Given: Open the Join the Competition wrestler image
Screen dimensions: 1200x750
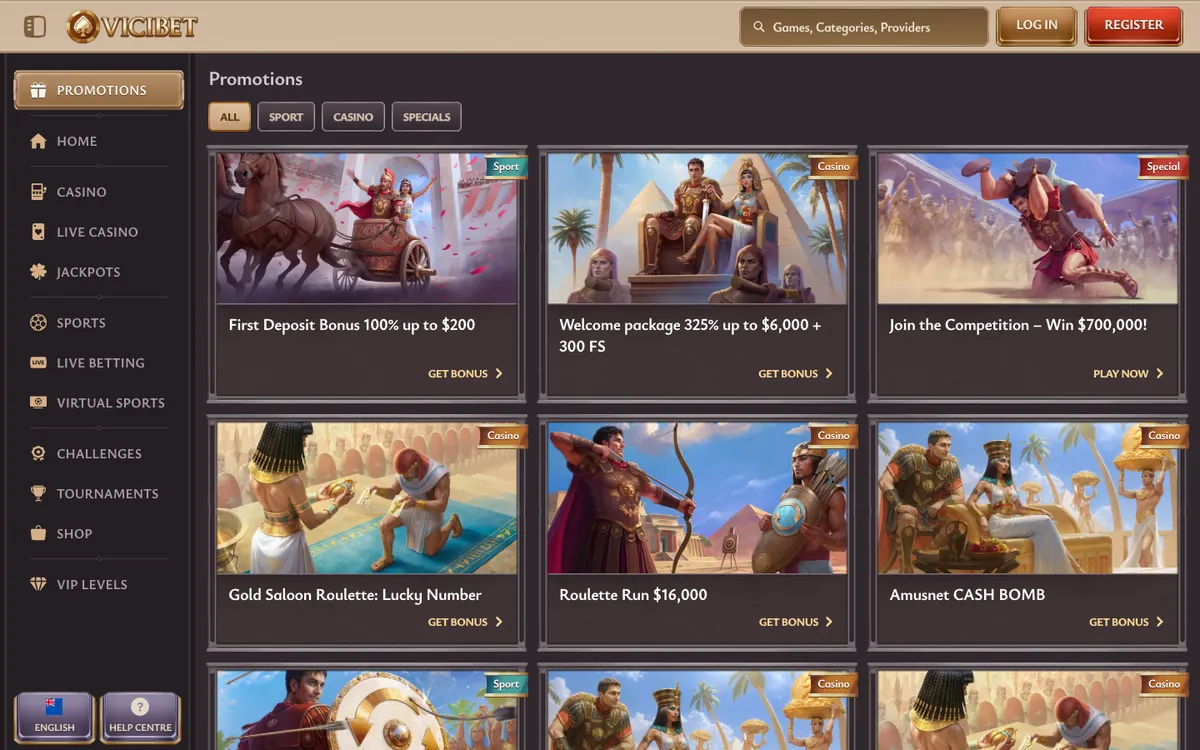Looking at the screenshot, I should point(1028,228).
